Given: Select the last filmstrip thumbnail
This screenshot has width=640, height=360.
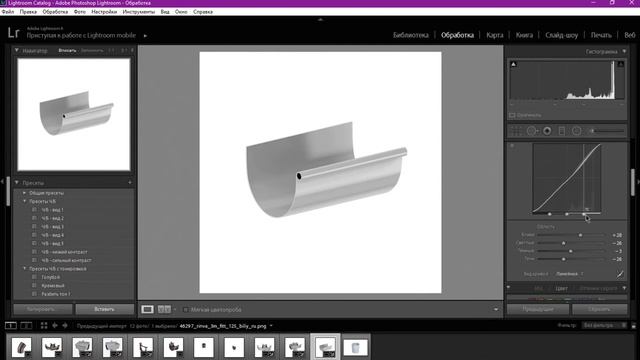Looking at the screenshot, I should click(x=356, y=348).
